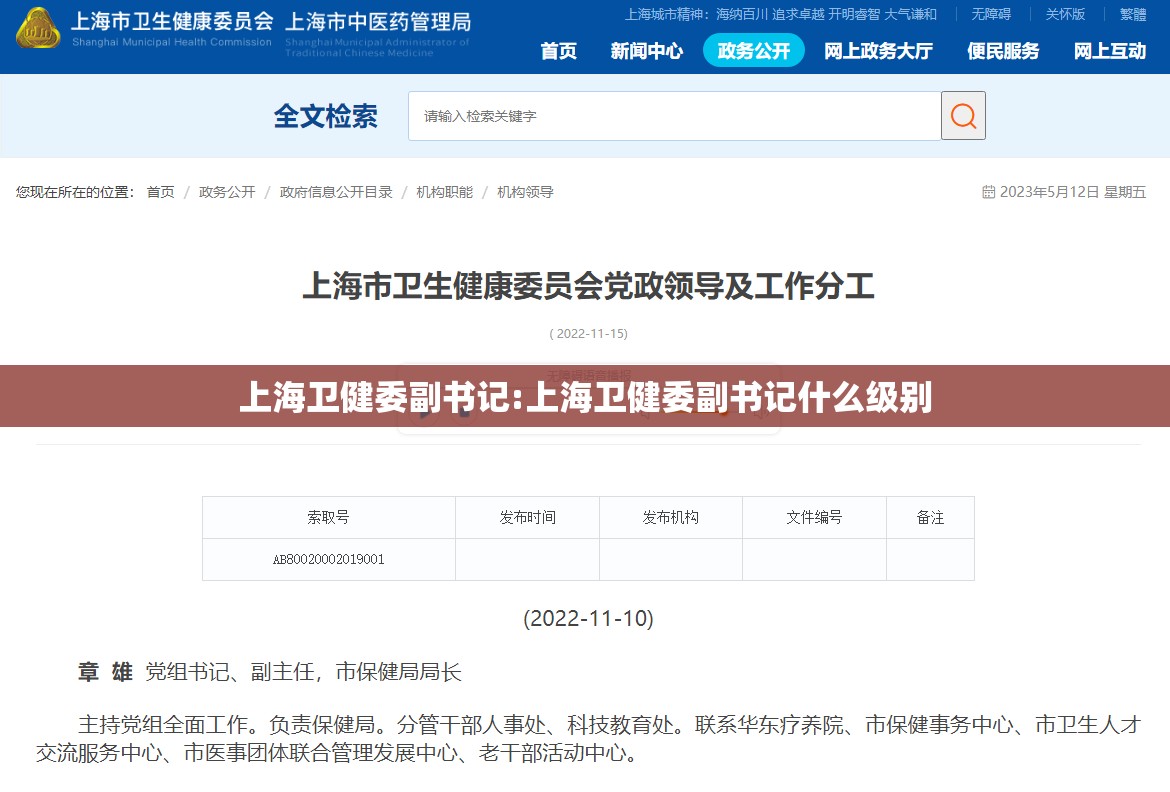1170x792 pixels.
Task: Click 政务公开 in the breadcrumb
Action: (x=227, y=192)
